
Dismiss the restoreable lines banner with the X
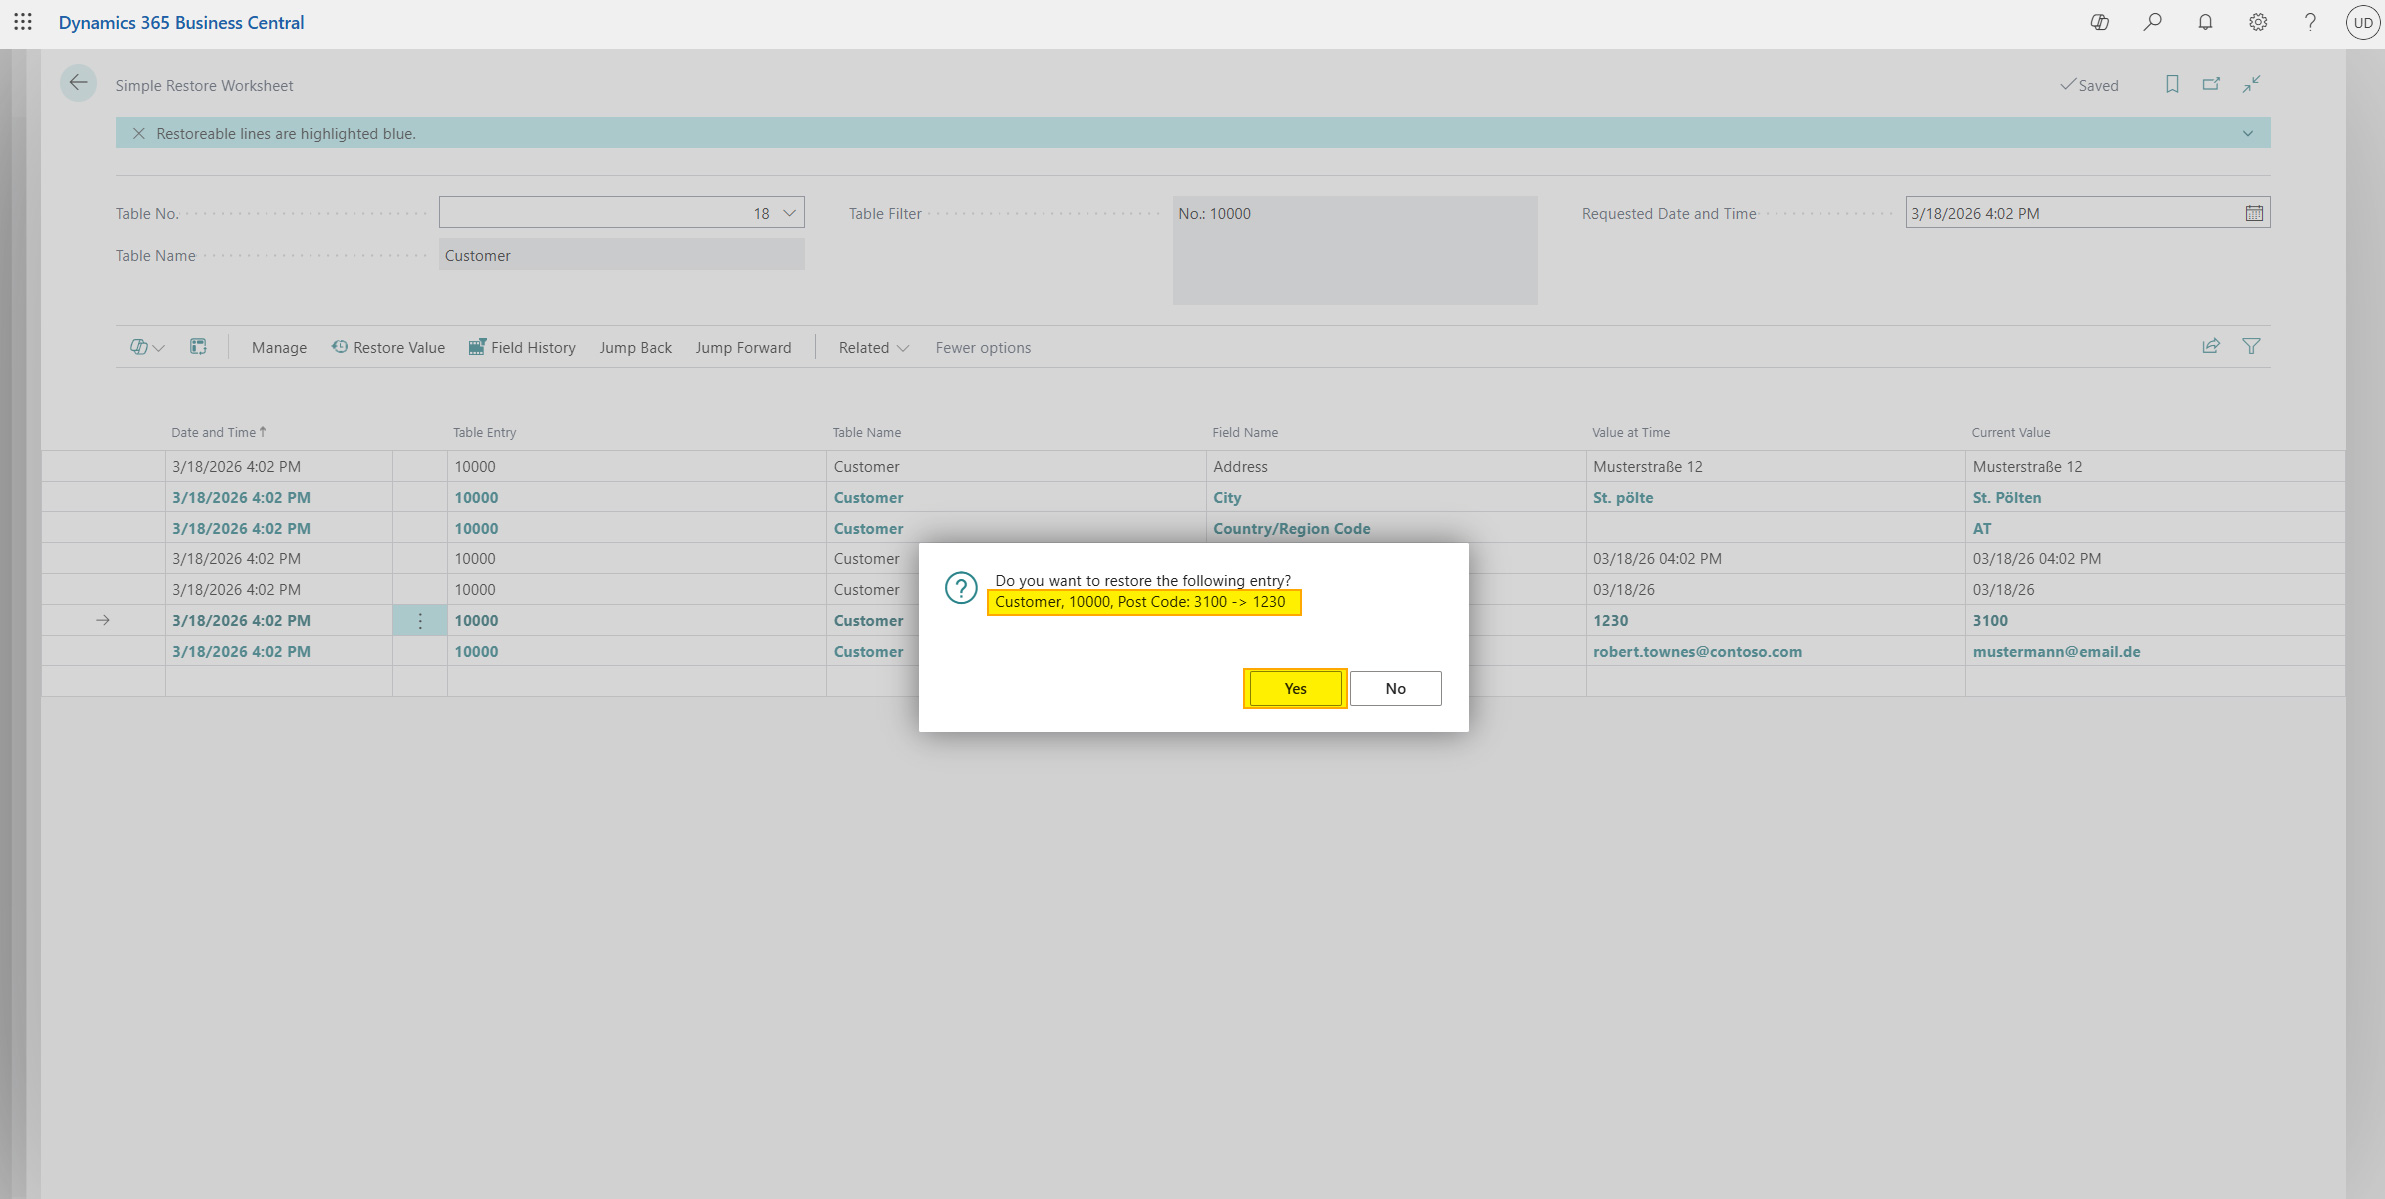pyautogui.click(x=139, y=132)
